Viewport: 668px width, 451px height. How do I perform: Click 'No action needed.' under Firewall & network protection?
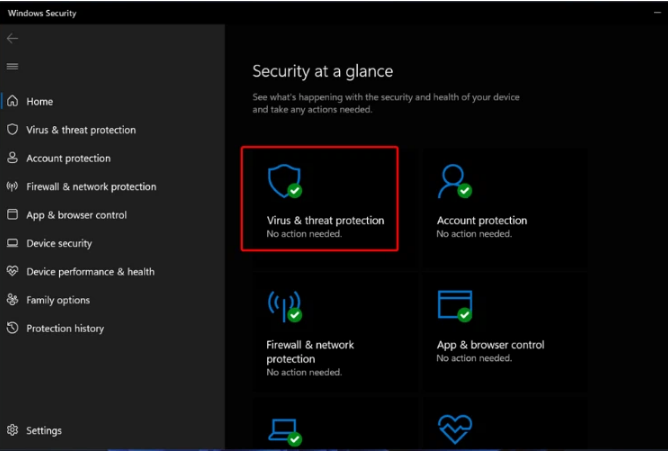point(304,372)
